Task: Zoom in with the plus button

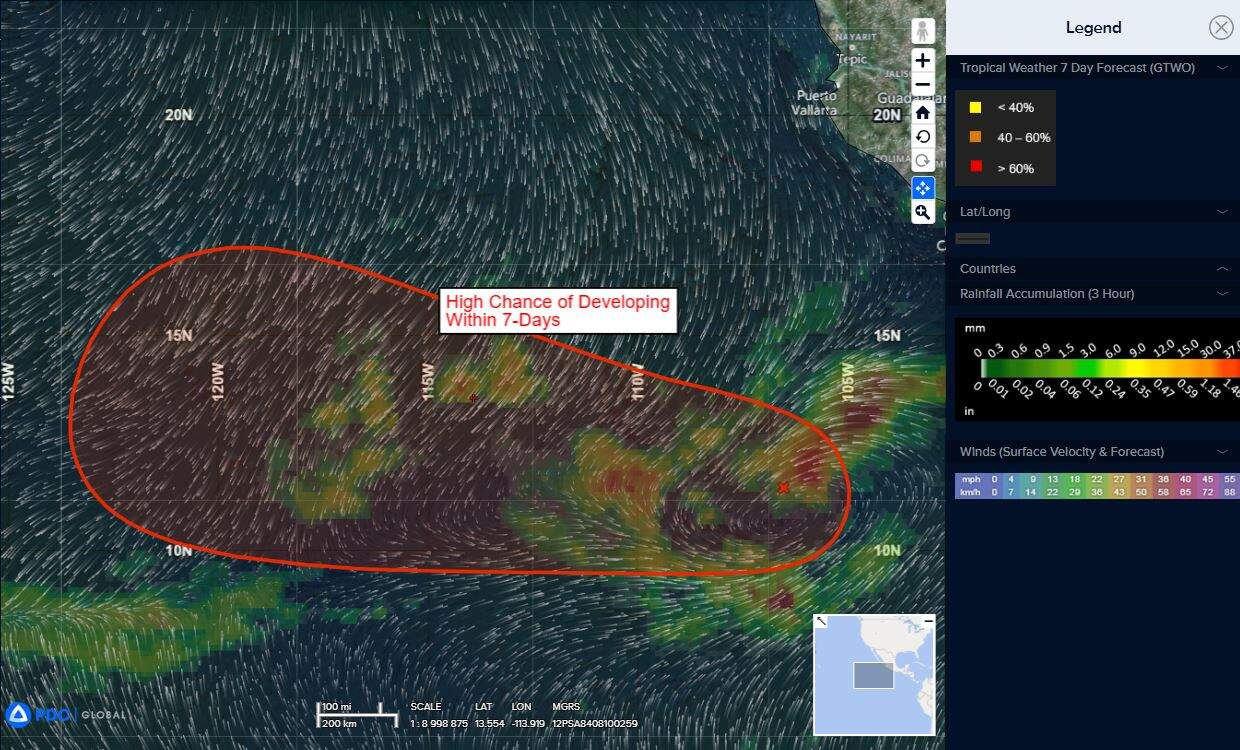Action: pyautogui.click(x=922, y=60)
